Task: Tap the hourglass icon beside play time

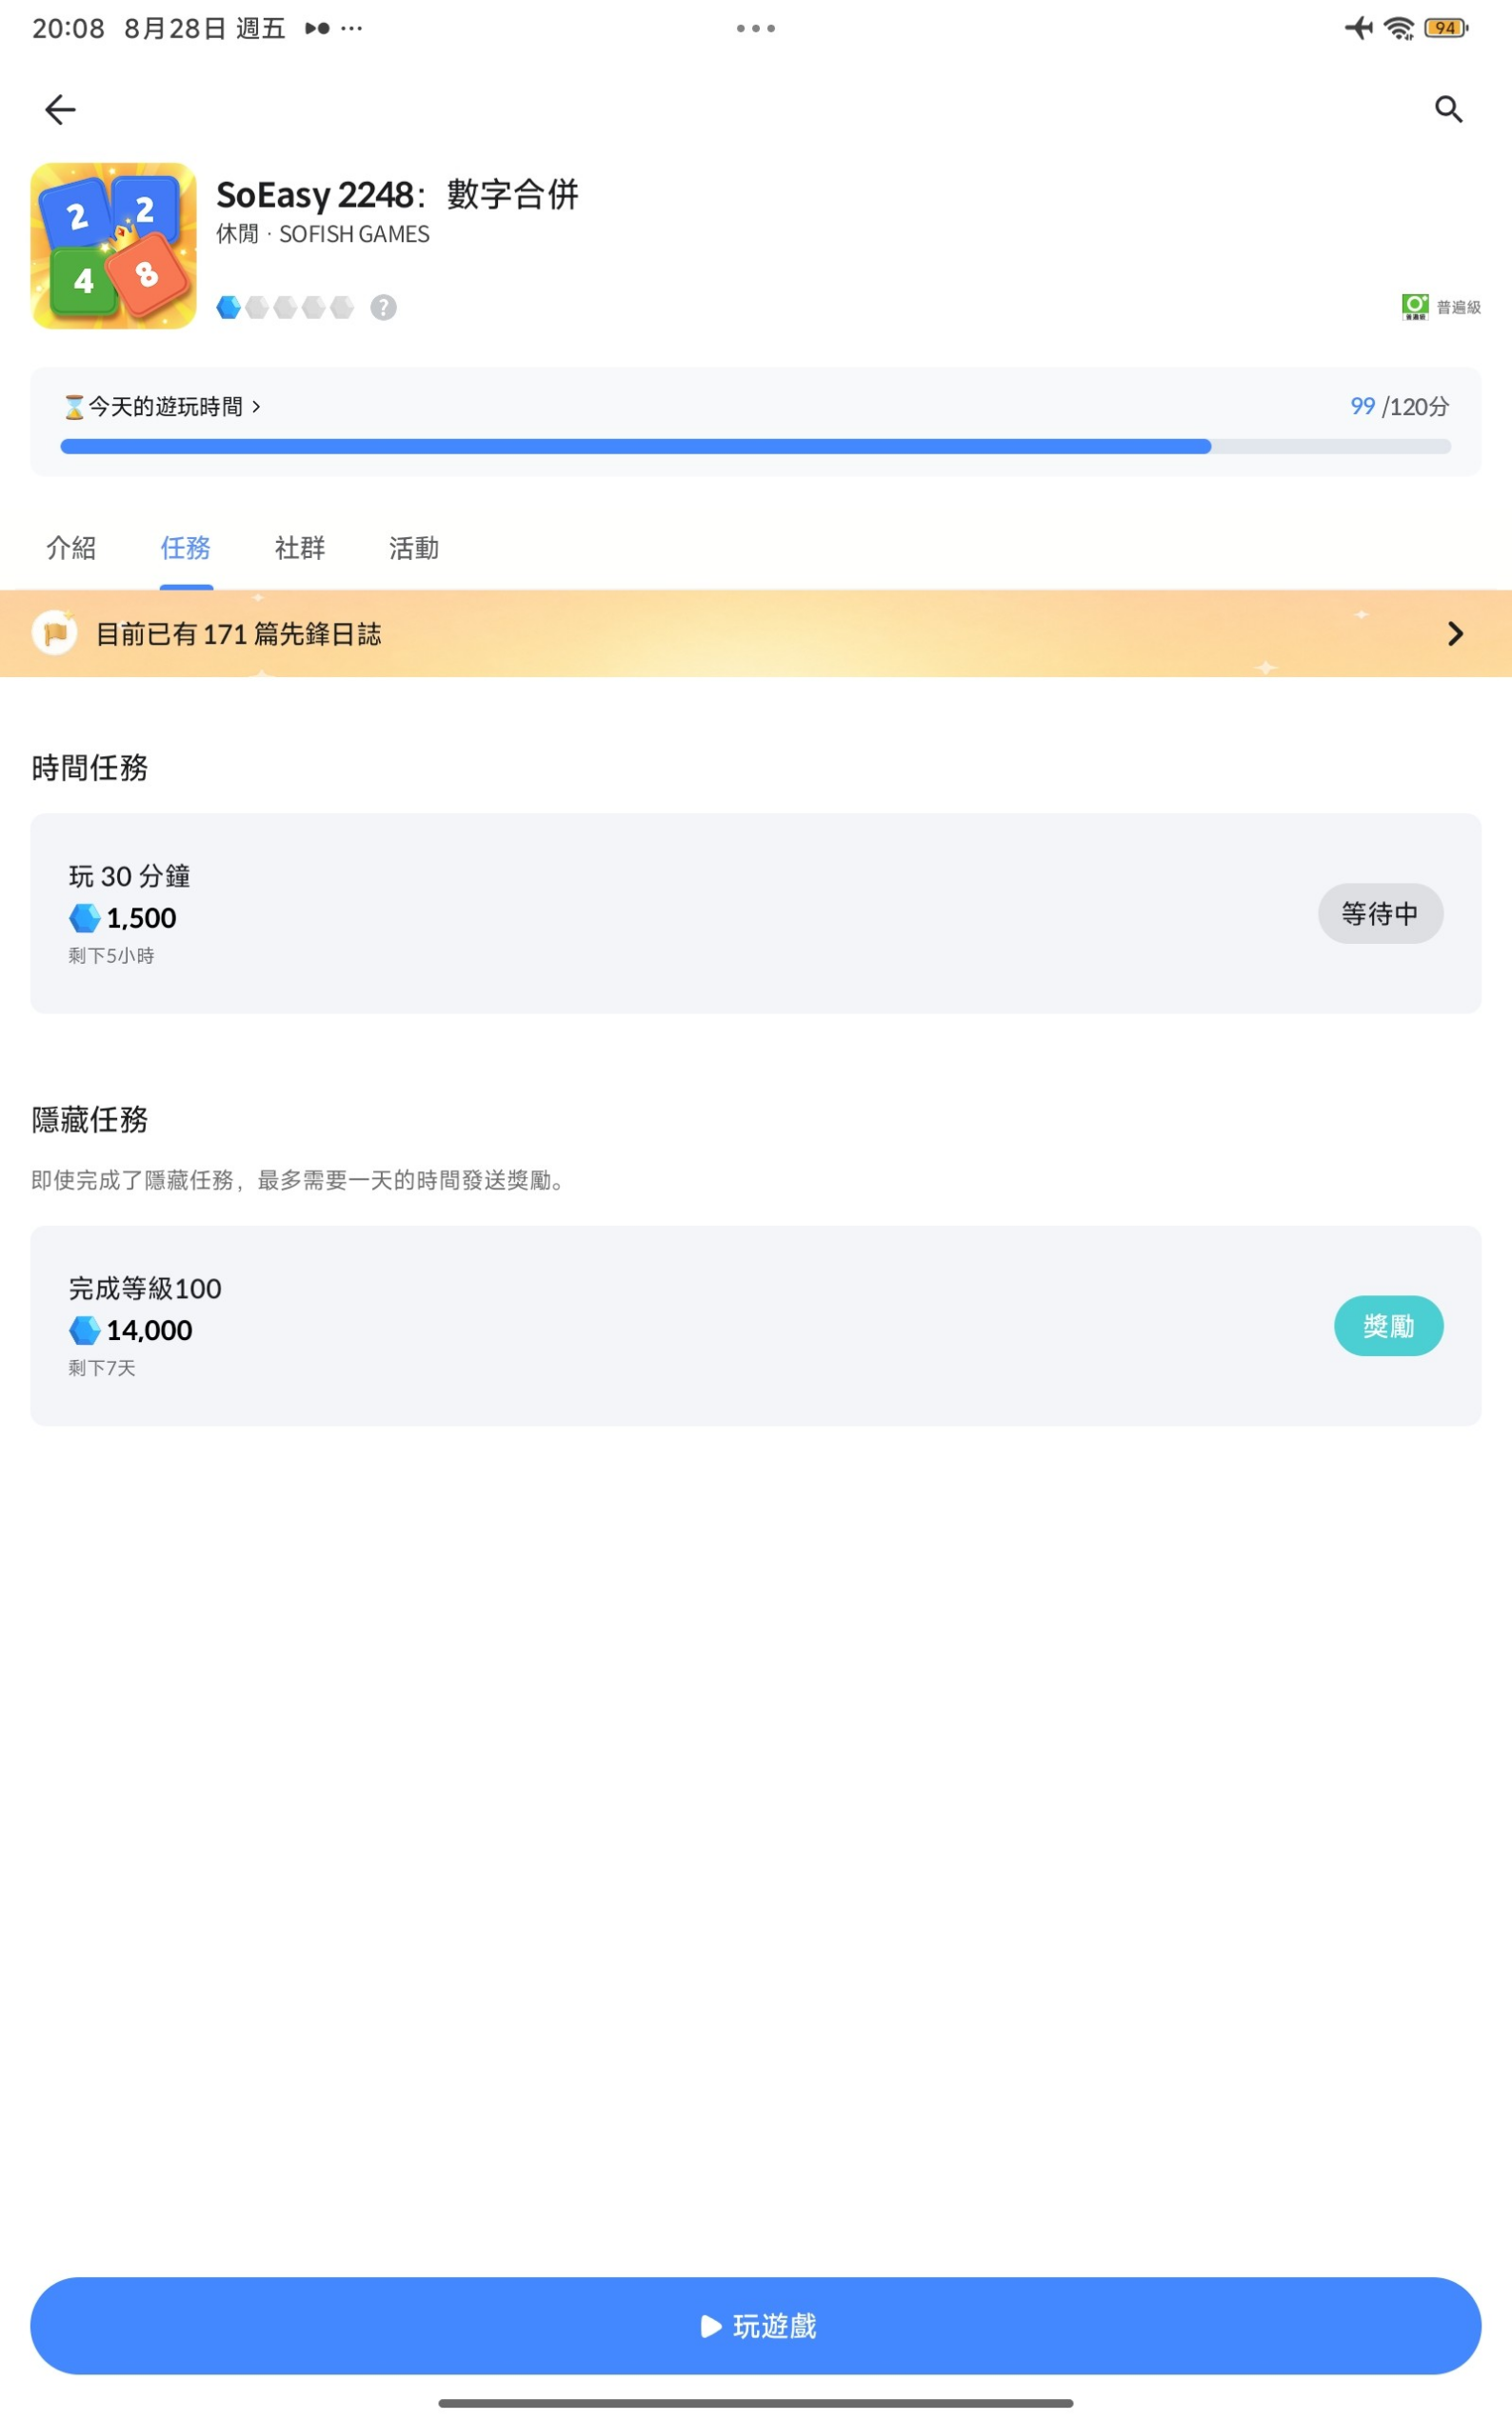Action: coord(74,406)
